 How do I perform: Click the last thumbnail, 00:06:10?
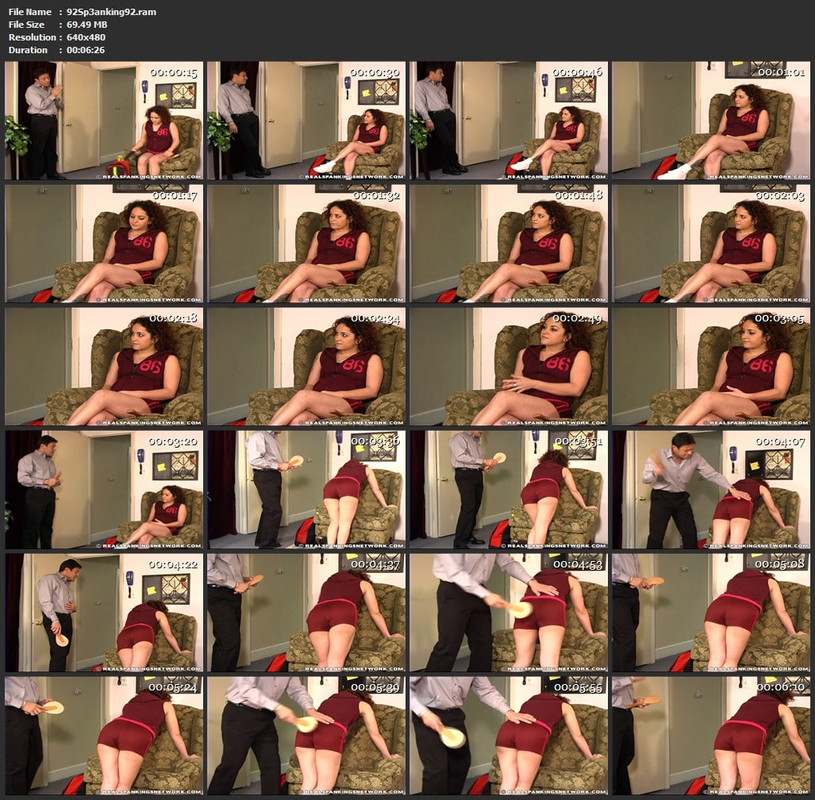(711, 736)
